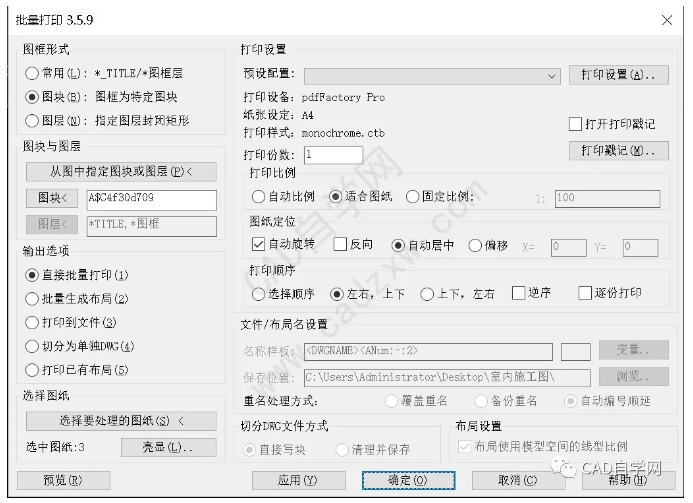
Task: Select 偏移 offset positioning option
Action: pyautogui.click(x=475, y=246)
